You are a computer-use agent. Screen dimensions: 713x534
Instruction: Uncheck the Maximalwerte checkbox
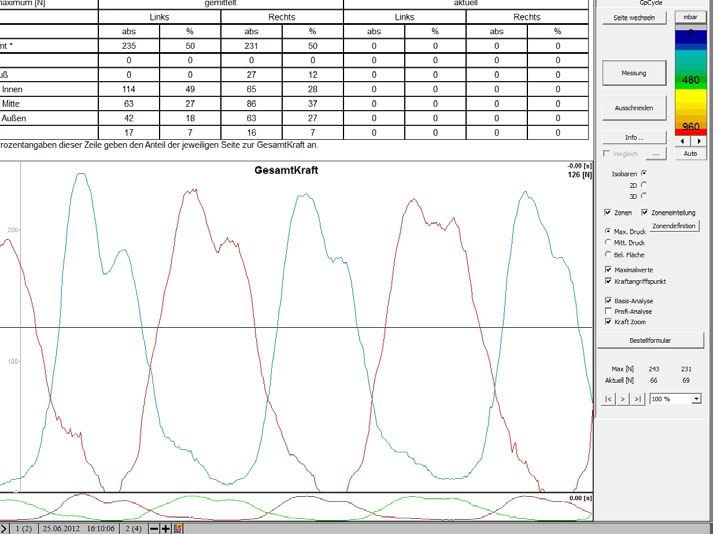coord(608,269)
